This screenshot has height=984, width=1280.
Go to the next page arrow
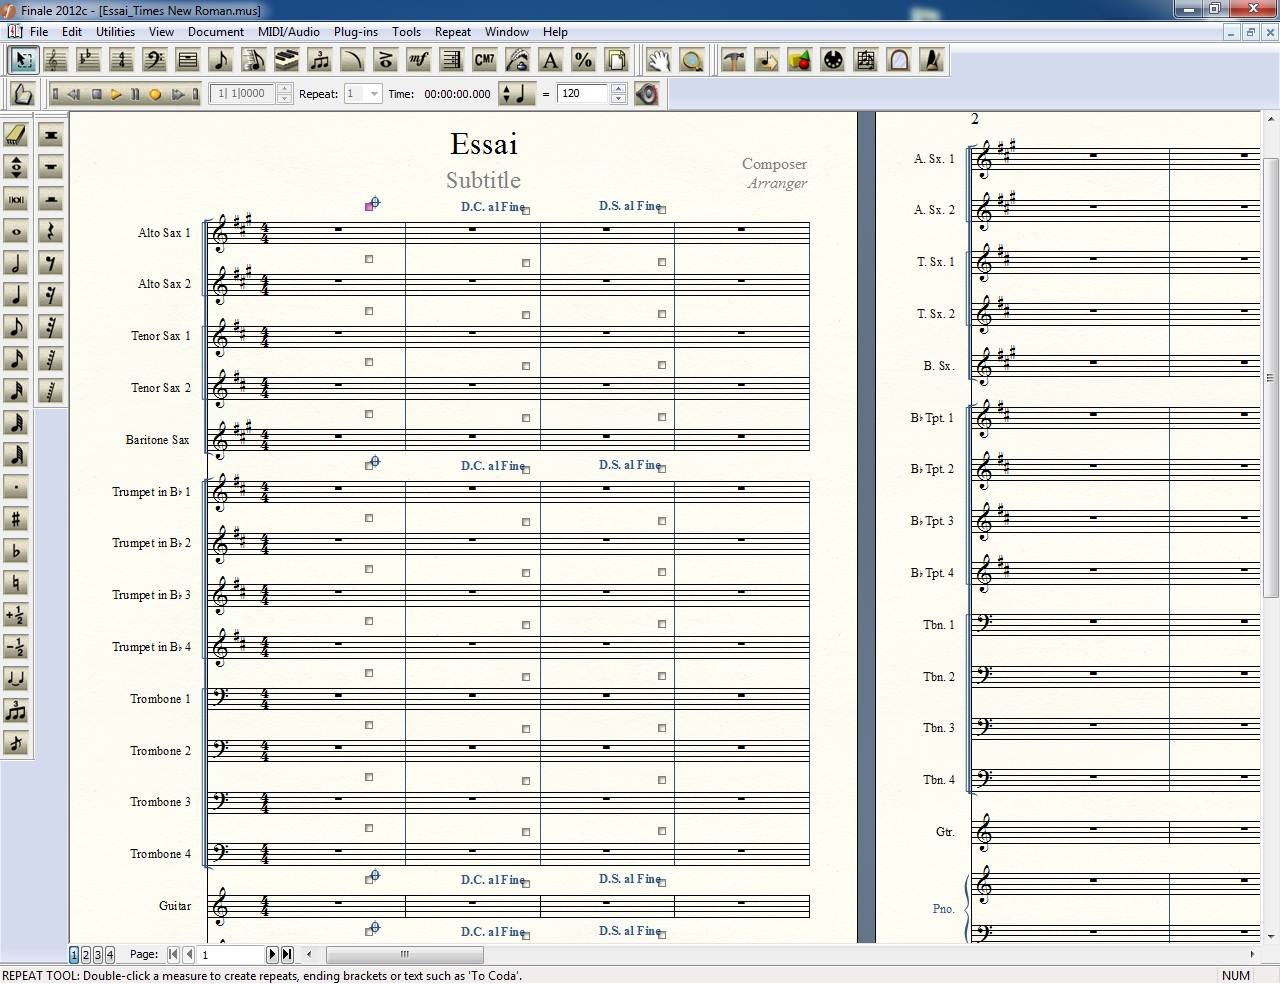[272, 955]
